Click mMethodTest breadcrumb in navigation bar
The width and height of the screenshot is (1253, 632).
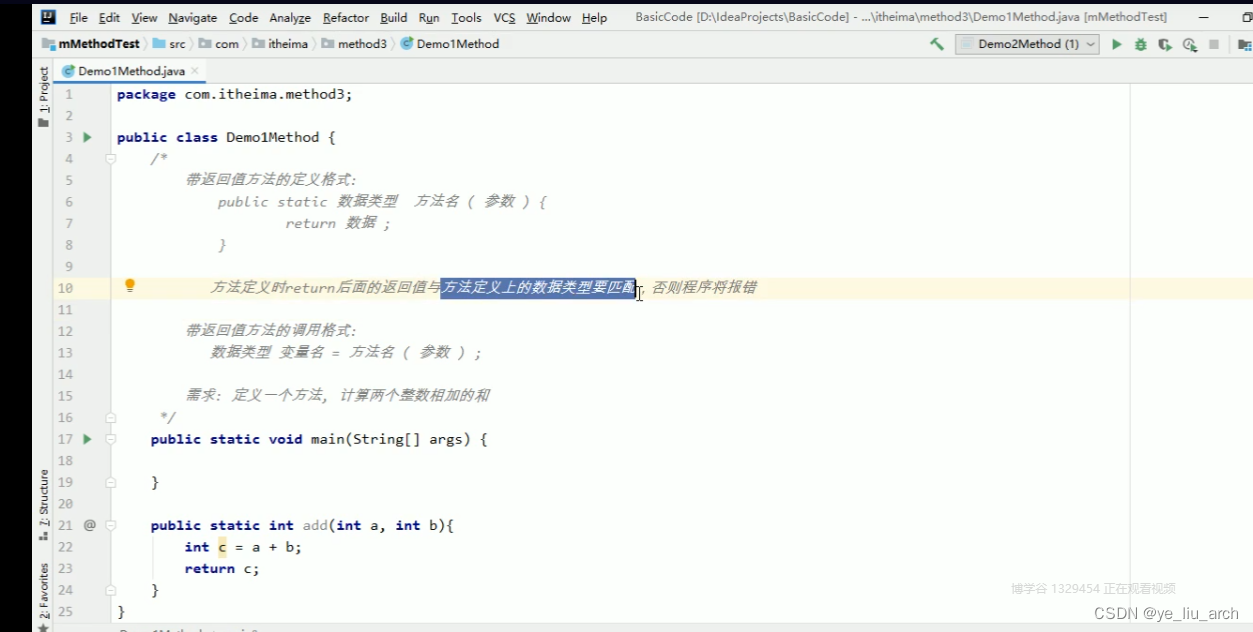tap(90, 44)
